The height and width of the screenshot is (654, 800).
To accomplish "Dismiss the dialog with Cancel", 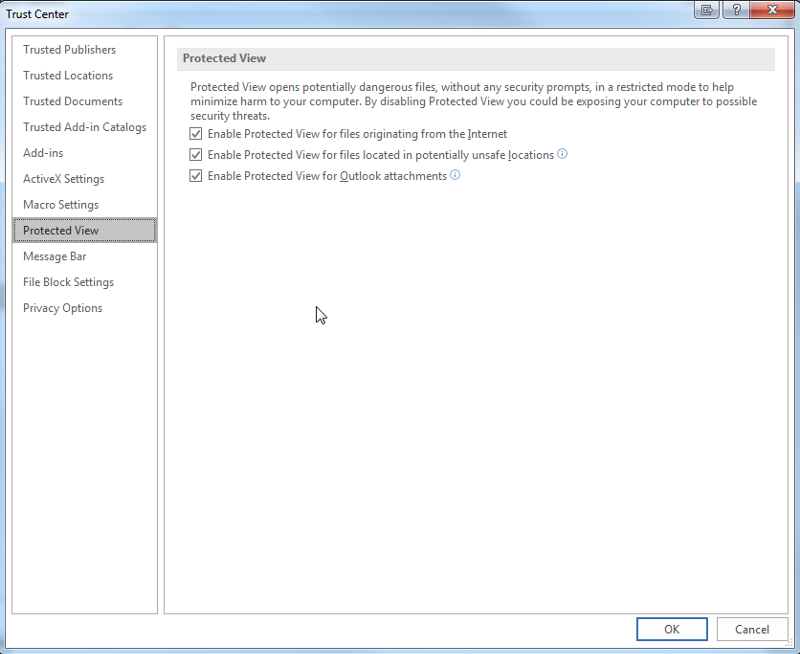I will (x=752, y=629).
